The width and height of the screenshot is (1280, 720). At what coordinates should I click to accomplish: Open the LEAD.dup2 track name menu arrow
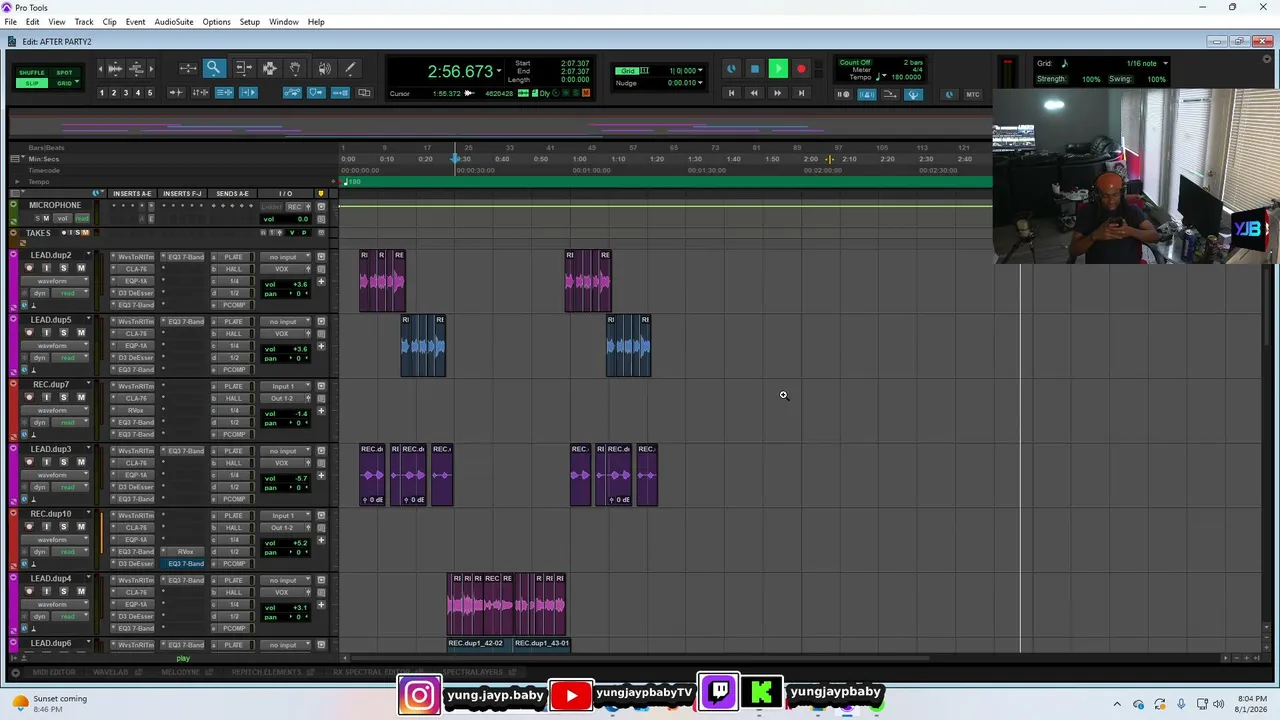(88, 255)
